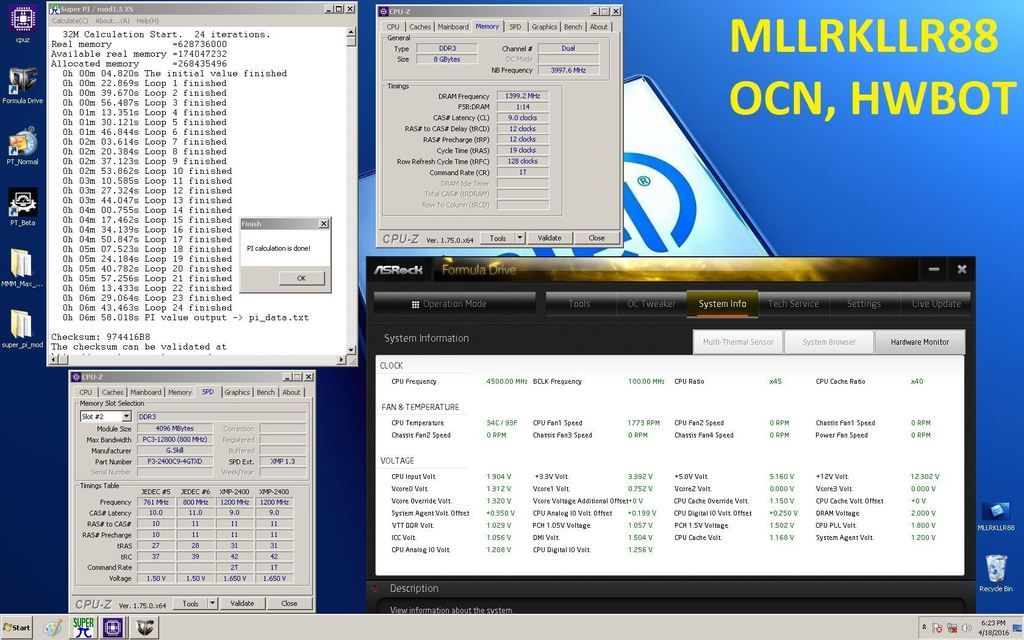The height and width of the screenshot is (640, 1024).
Task: Click the CPU Frequency value 4500.00 MHz
Action: 507,381
